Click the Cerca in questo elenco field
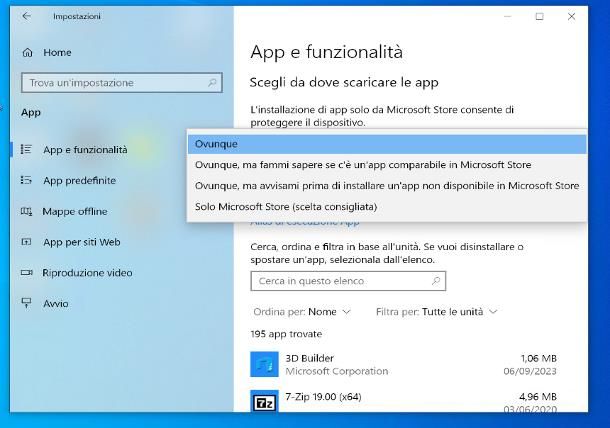This screenshot has height=428, width=610. [x=348, y=281]
